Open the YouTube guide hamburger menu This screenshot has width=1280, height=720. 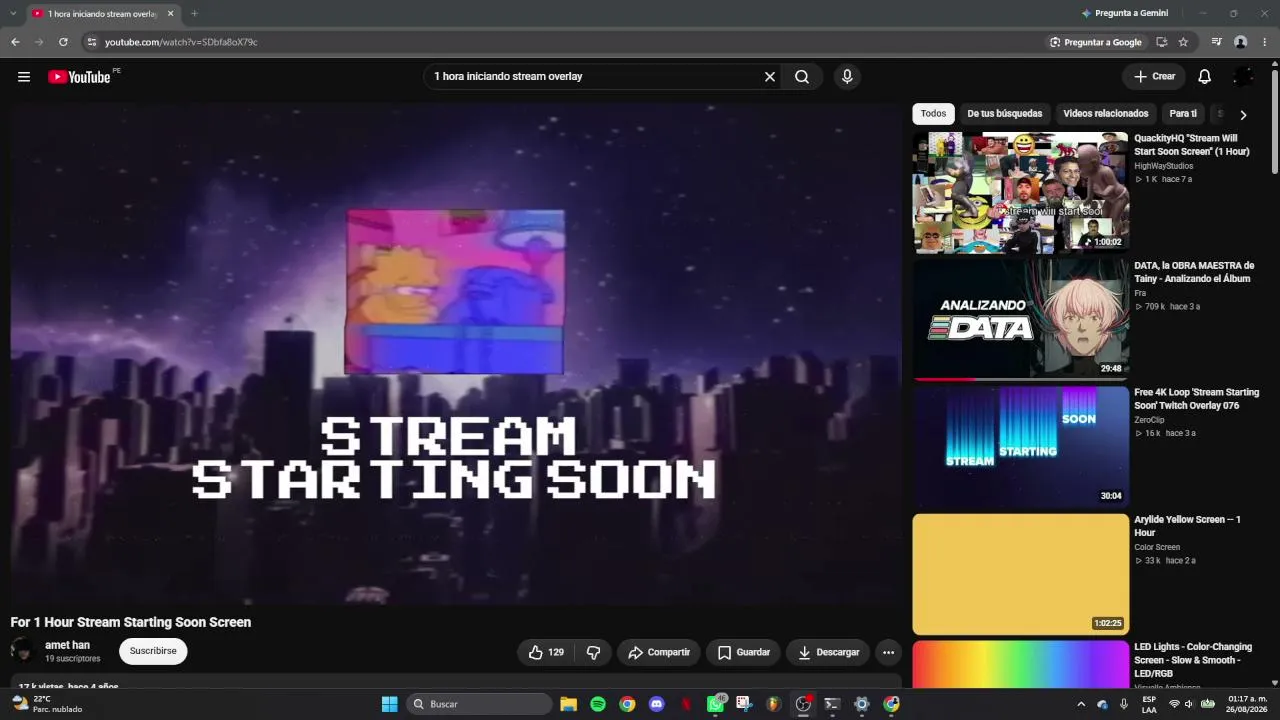[x=24, y=77]
